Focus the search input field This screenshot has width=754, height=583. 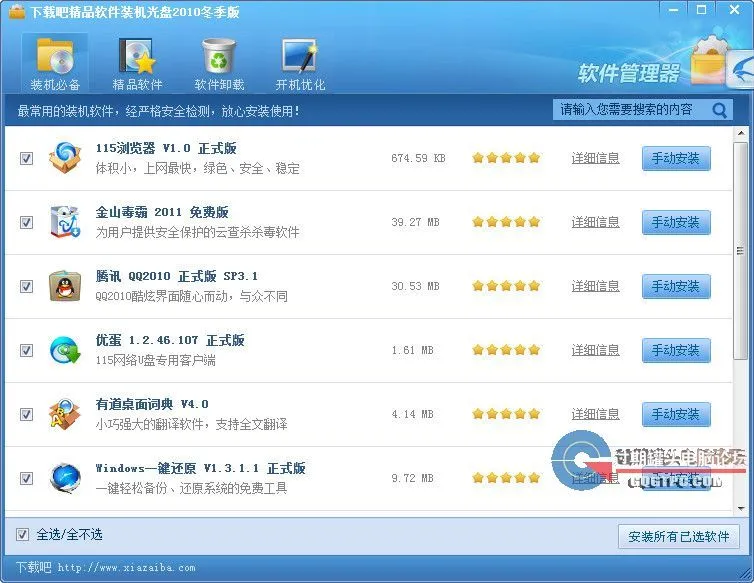(x=630, y=110)
